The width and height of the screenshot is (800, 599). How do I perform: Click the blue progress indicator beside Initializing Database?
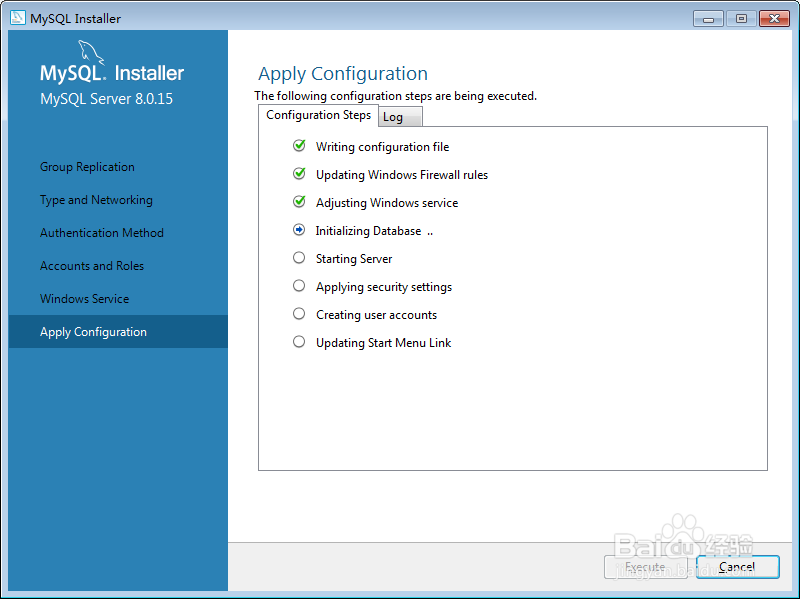299,230
